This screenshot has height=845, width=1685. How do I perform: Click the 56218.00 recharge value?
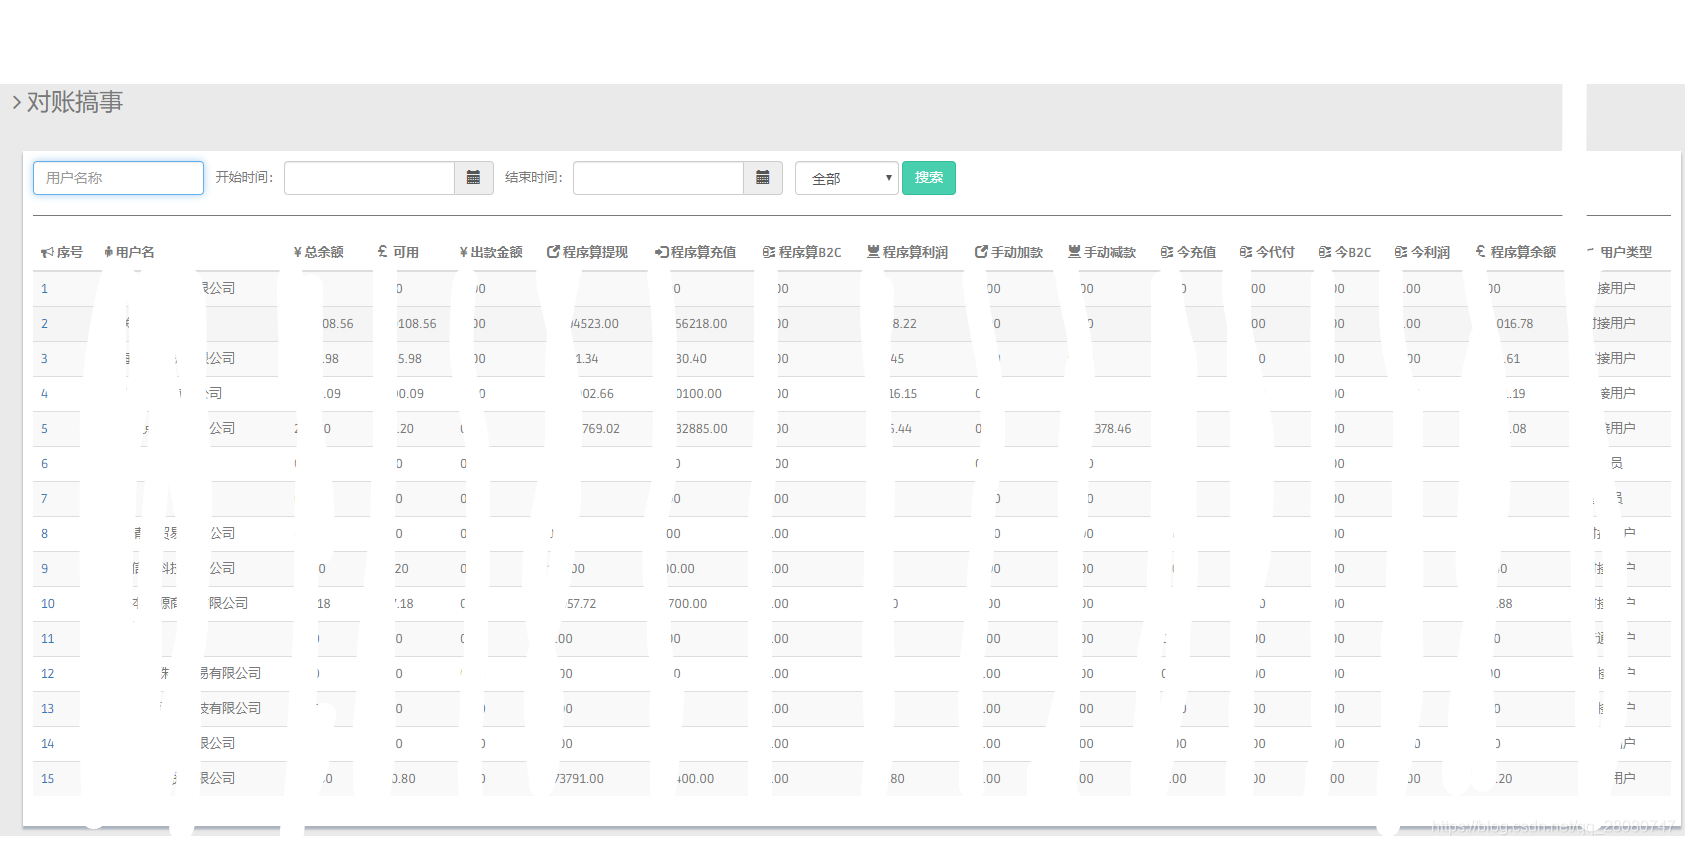point(701,324)
